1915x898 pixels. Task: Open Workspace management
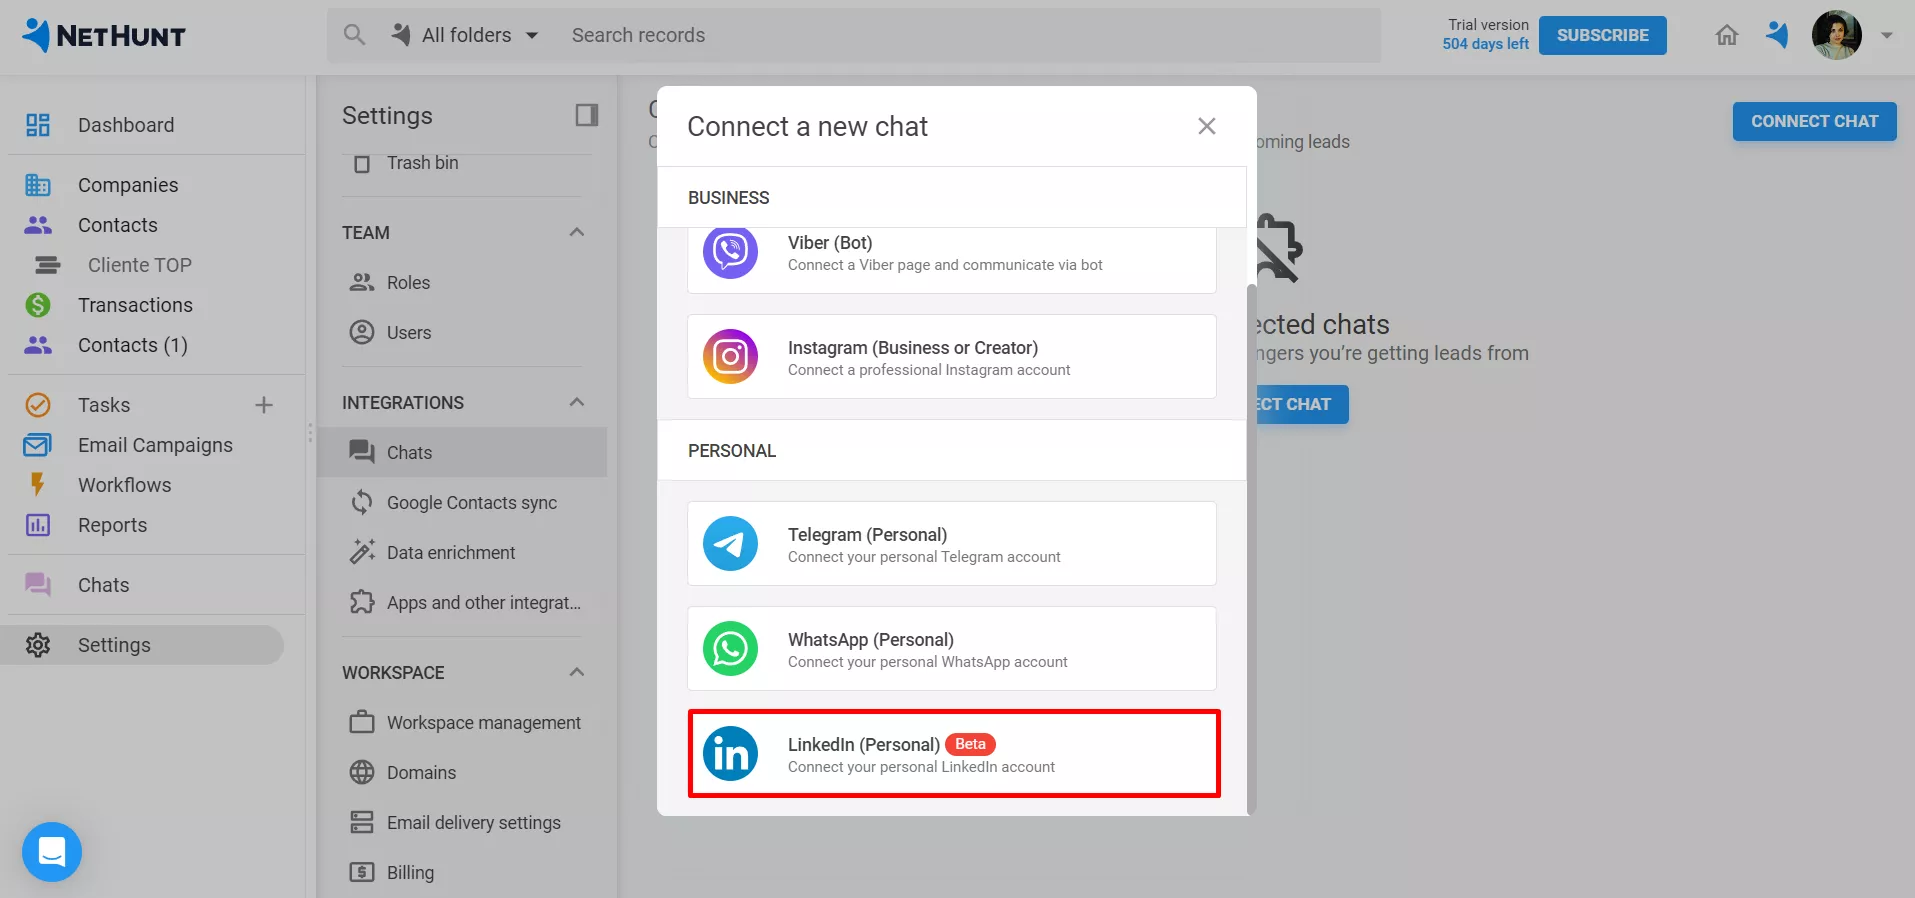(462, 722)
